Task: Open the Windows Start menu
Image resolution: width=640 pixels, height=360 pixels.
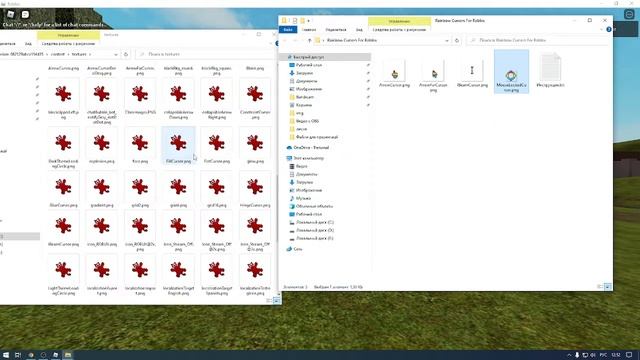Action: click(6, 355)
